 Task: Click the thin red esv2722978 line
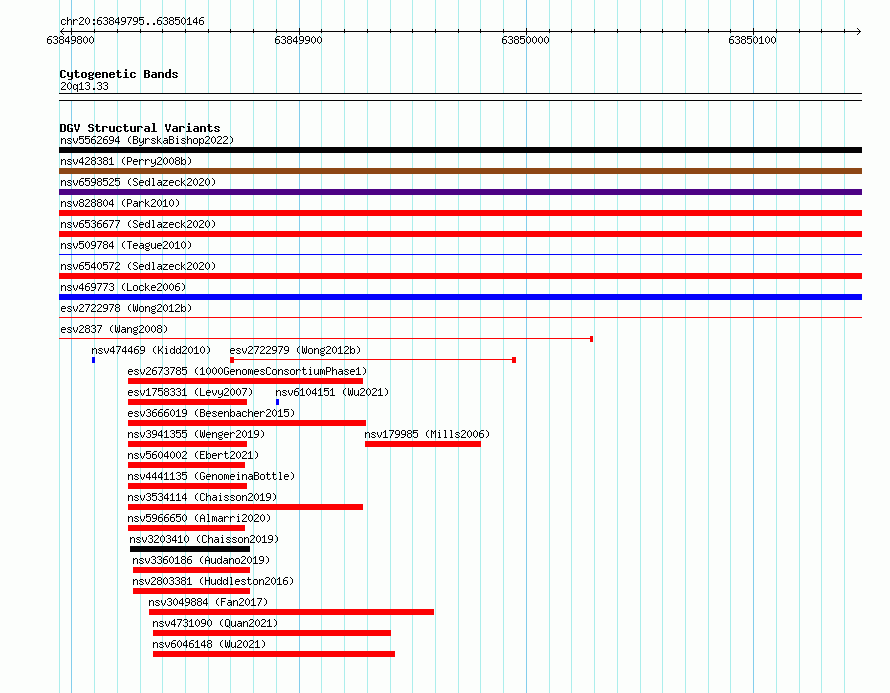point(460,318)
